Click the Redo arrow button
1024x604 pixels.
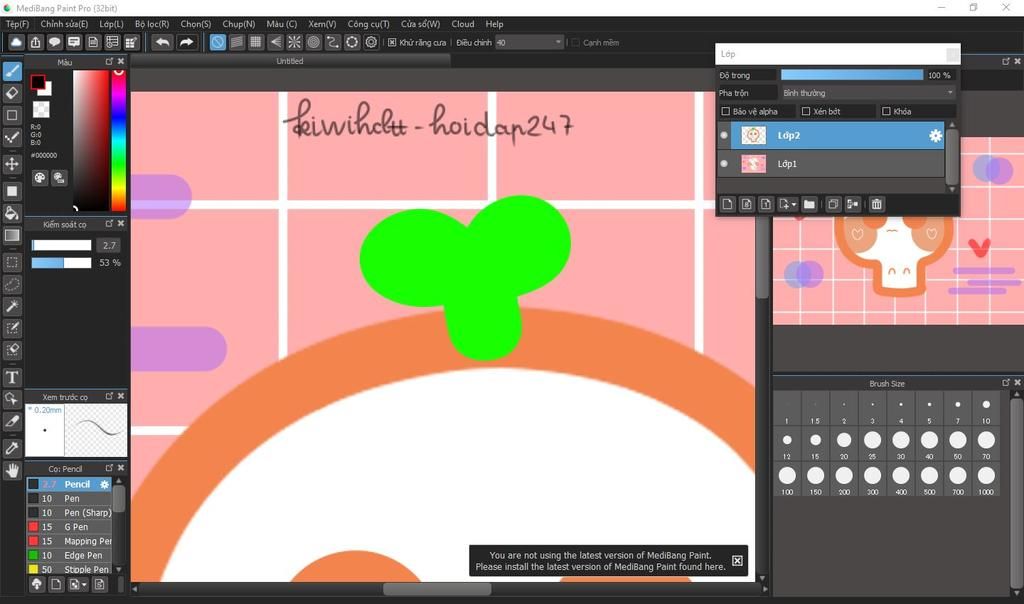pos(186,42)
